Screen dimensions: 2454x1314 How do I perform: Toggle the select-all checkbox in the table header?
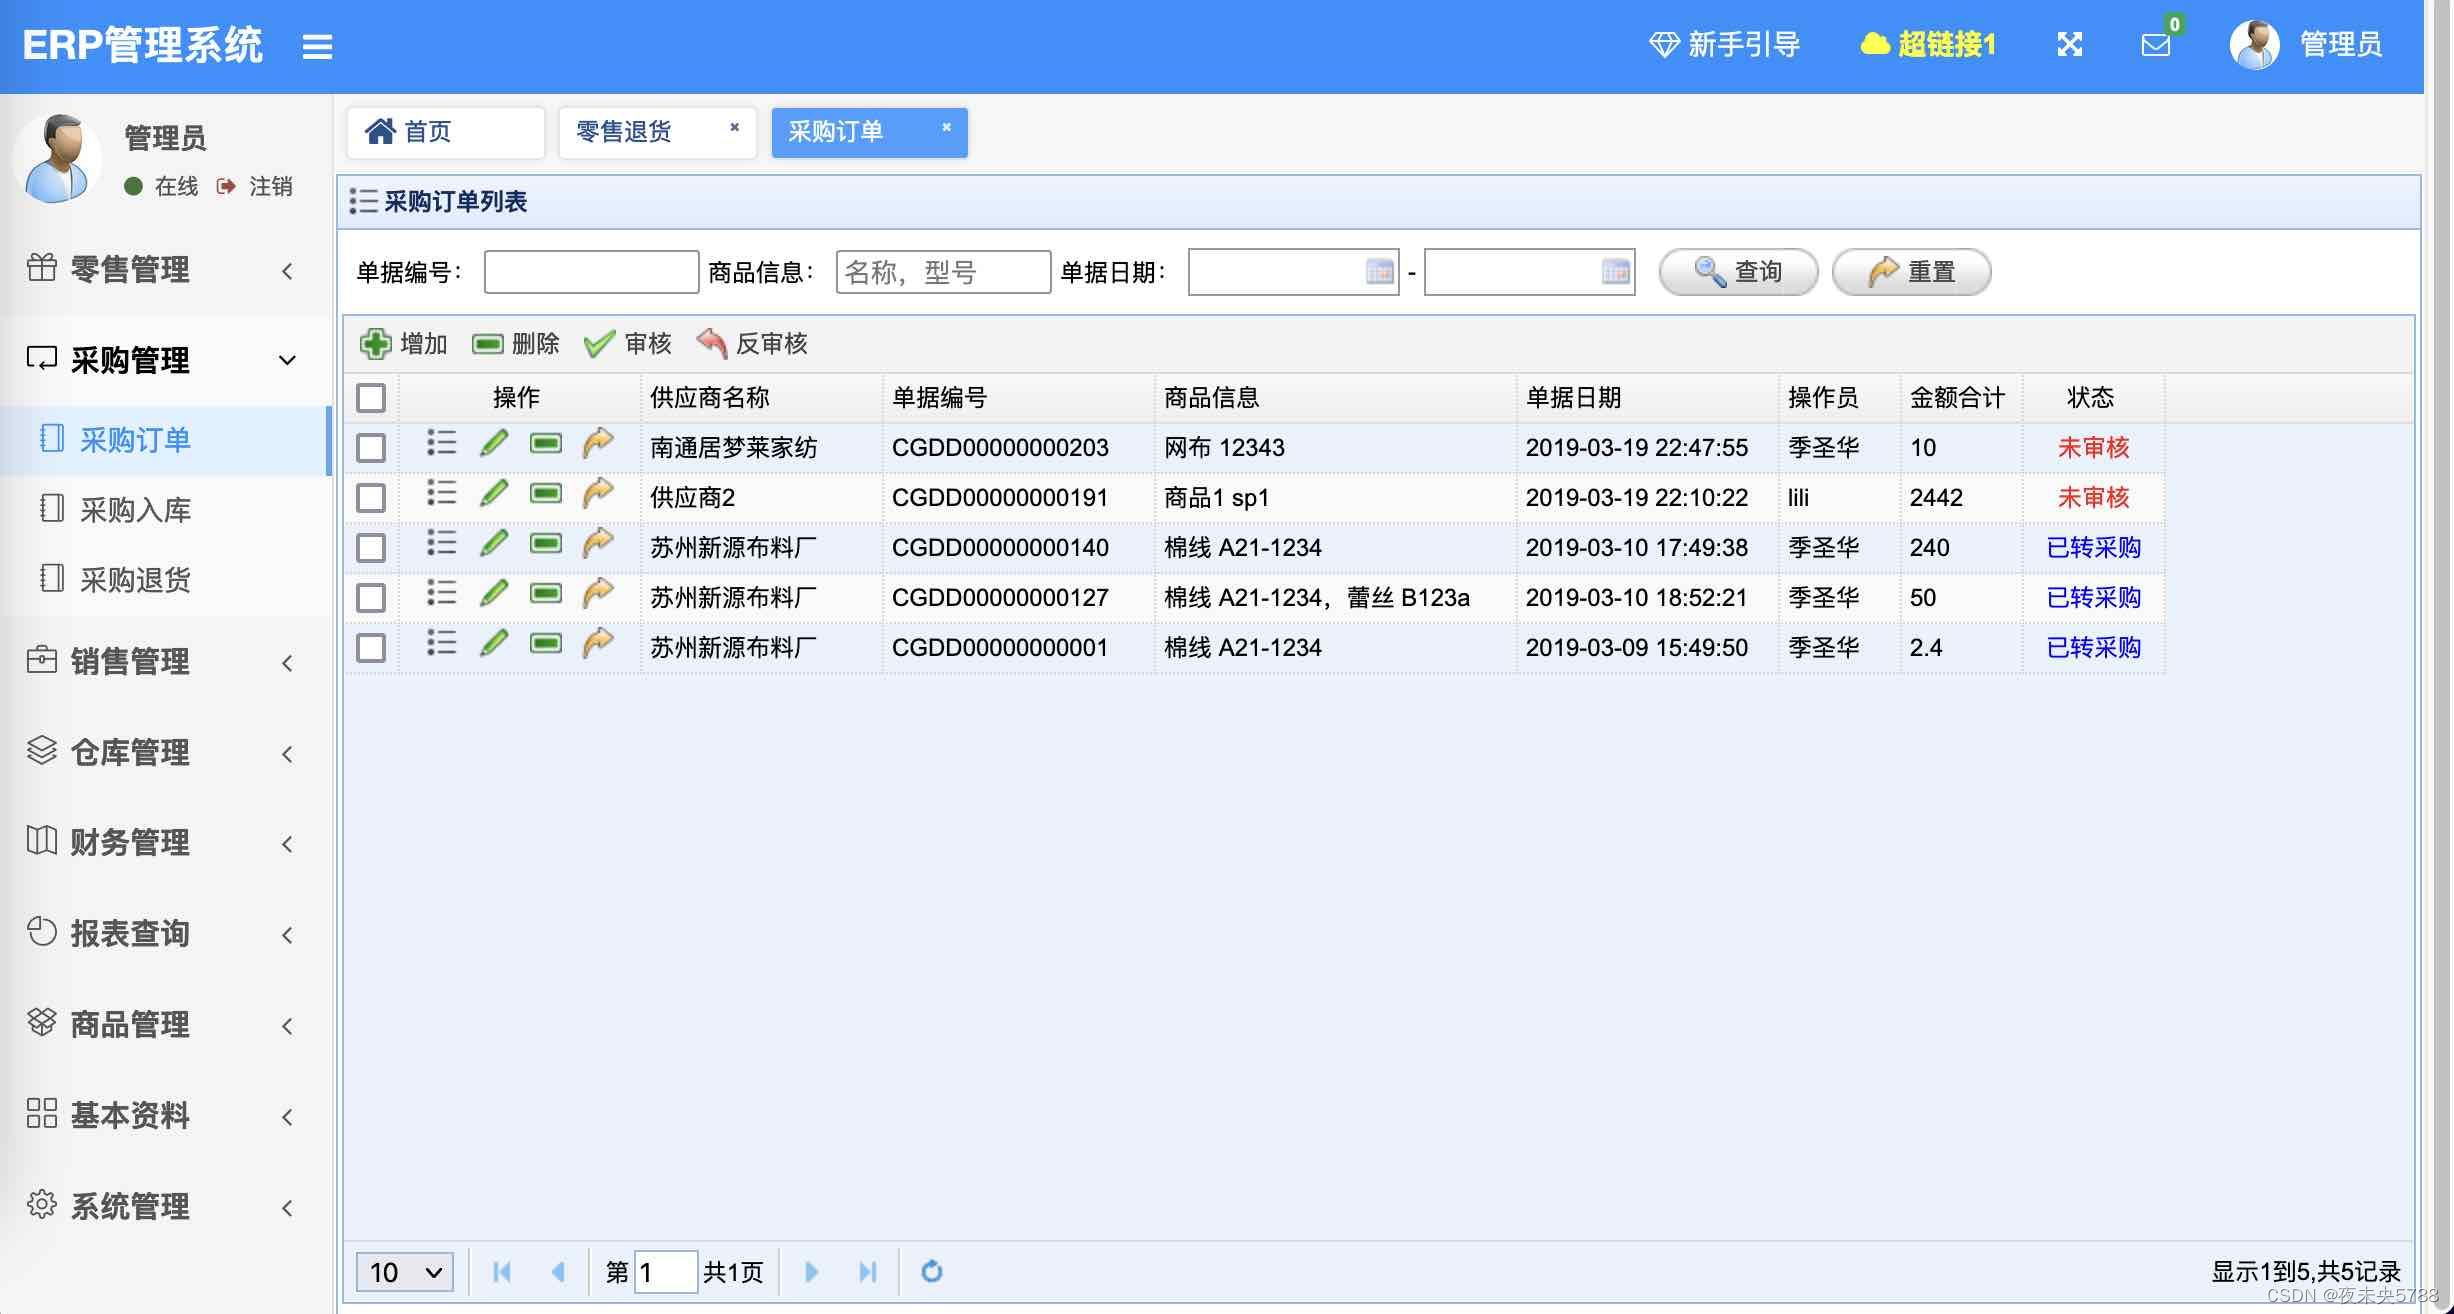tap(370, 397)
